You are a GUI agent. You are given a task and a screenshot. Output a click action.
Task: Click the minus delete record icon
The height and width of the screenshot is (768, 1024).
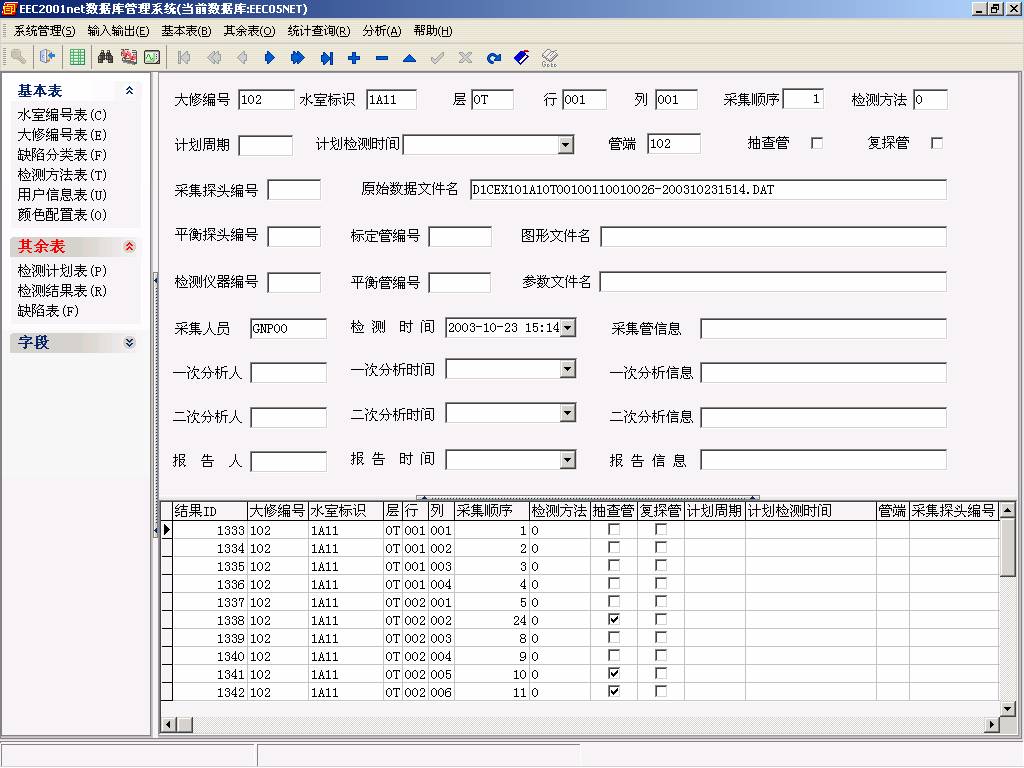click(382, 58)
